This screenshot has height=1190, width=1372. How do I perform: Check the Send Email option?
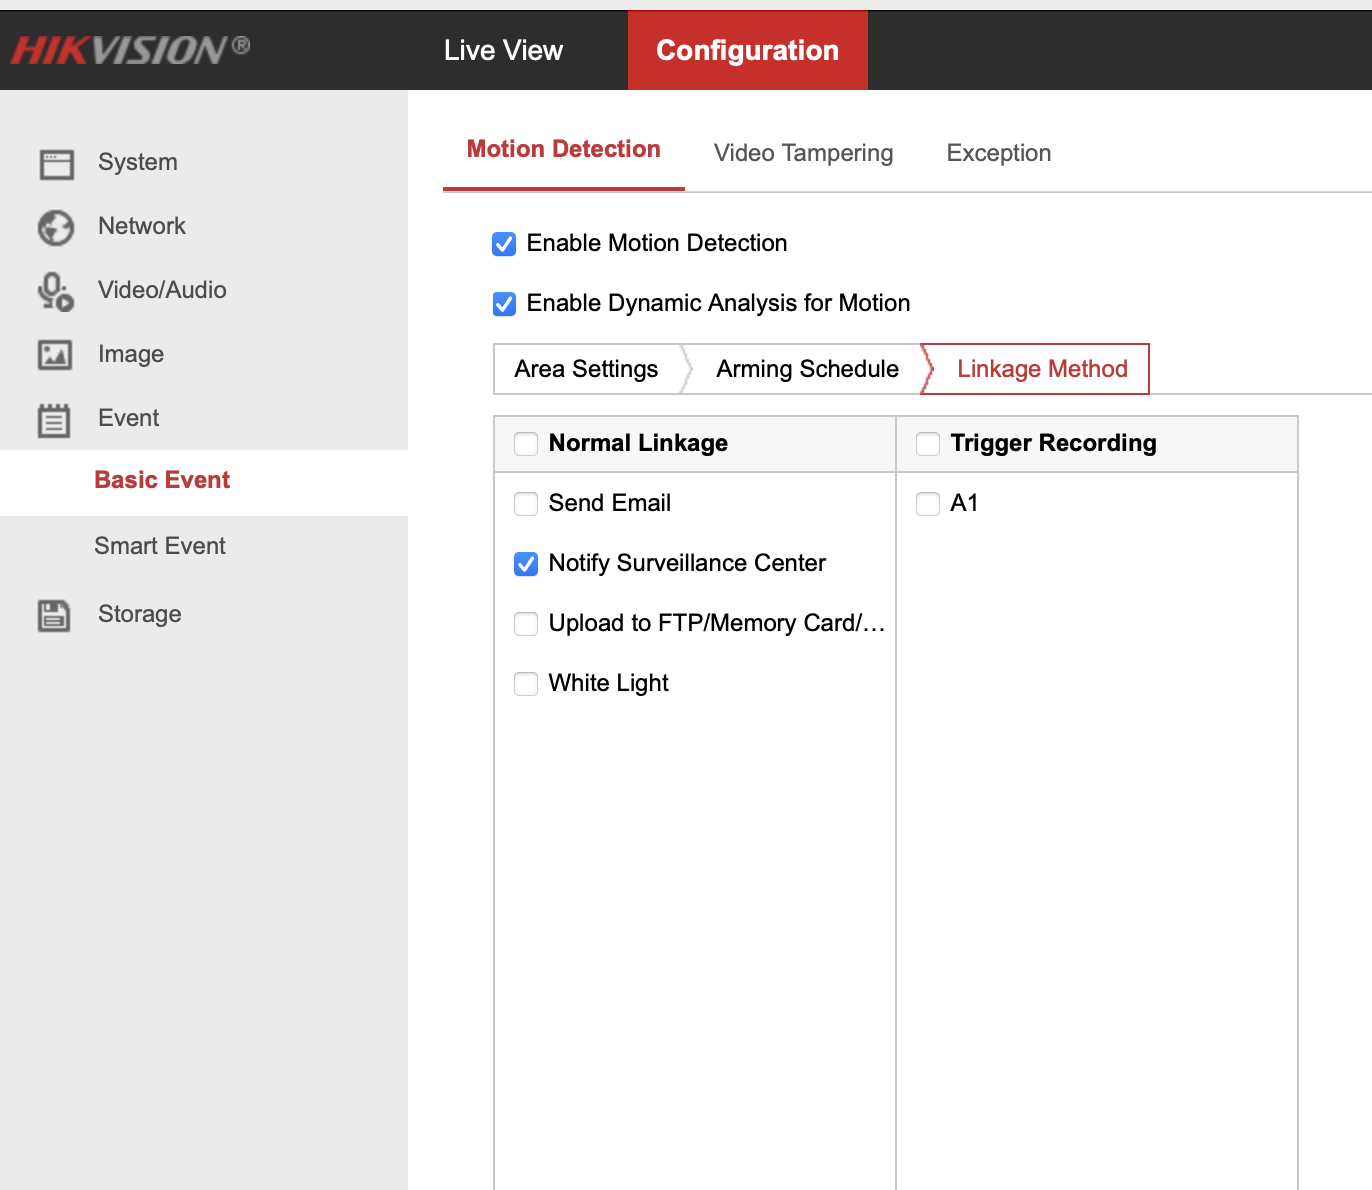[526, 504]
